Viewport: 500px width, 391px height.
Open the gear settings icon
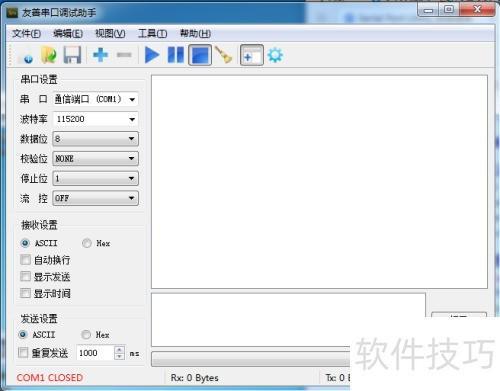point(275,55)
